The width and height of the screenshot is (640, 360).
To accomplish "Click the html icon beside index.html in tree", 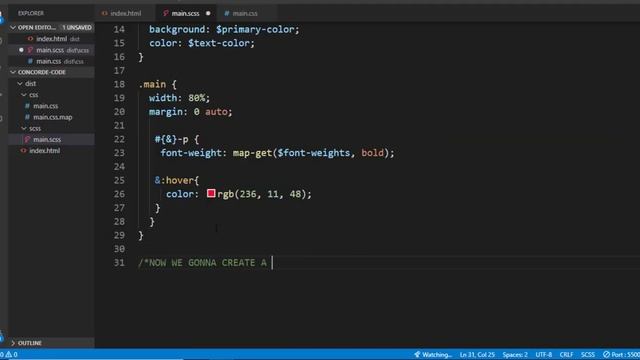I will pyautogui.click(x=23, y=151).
